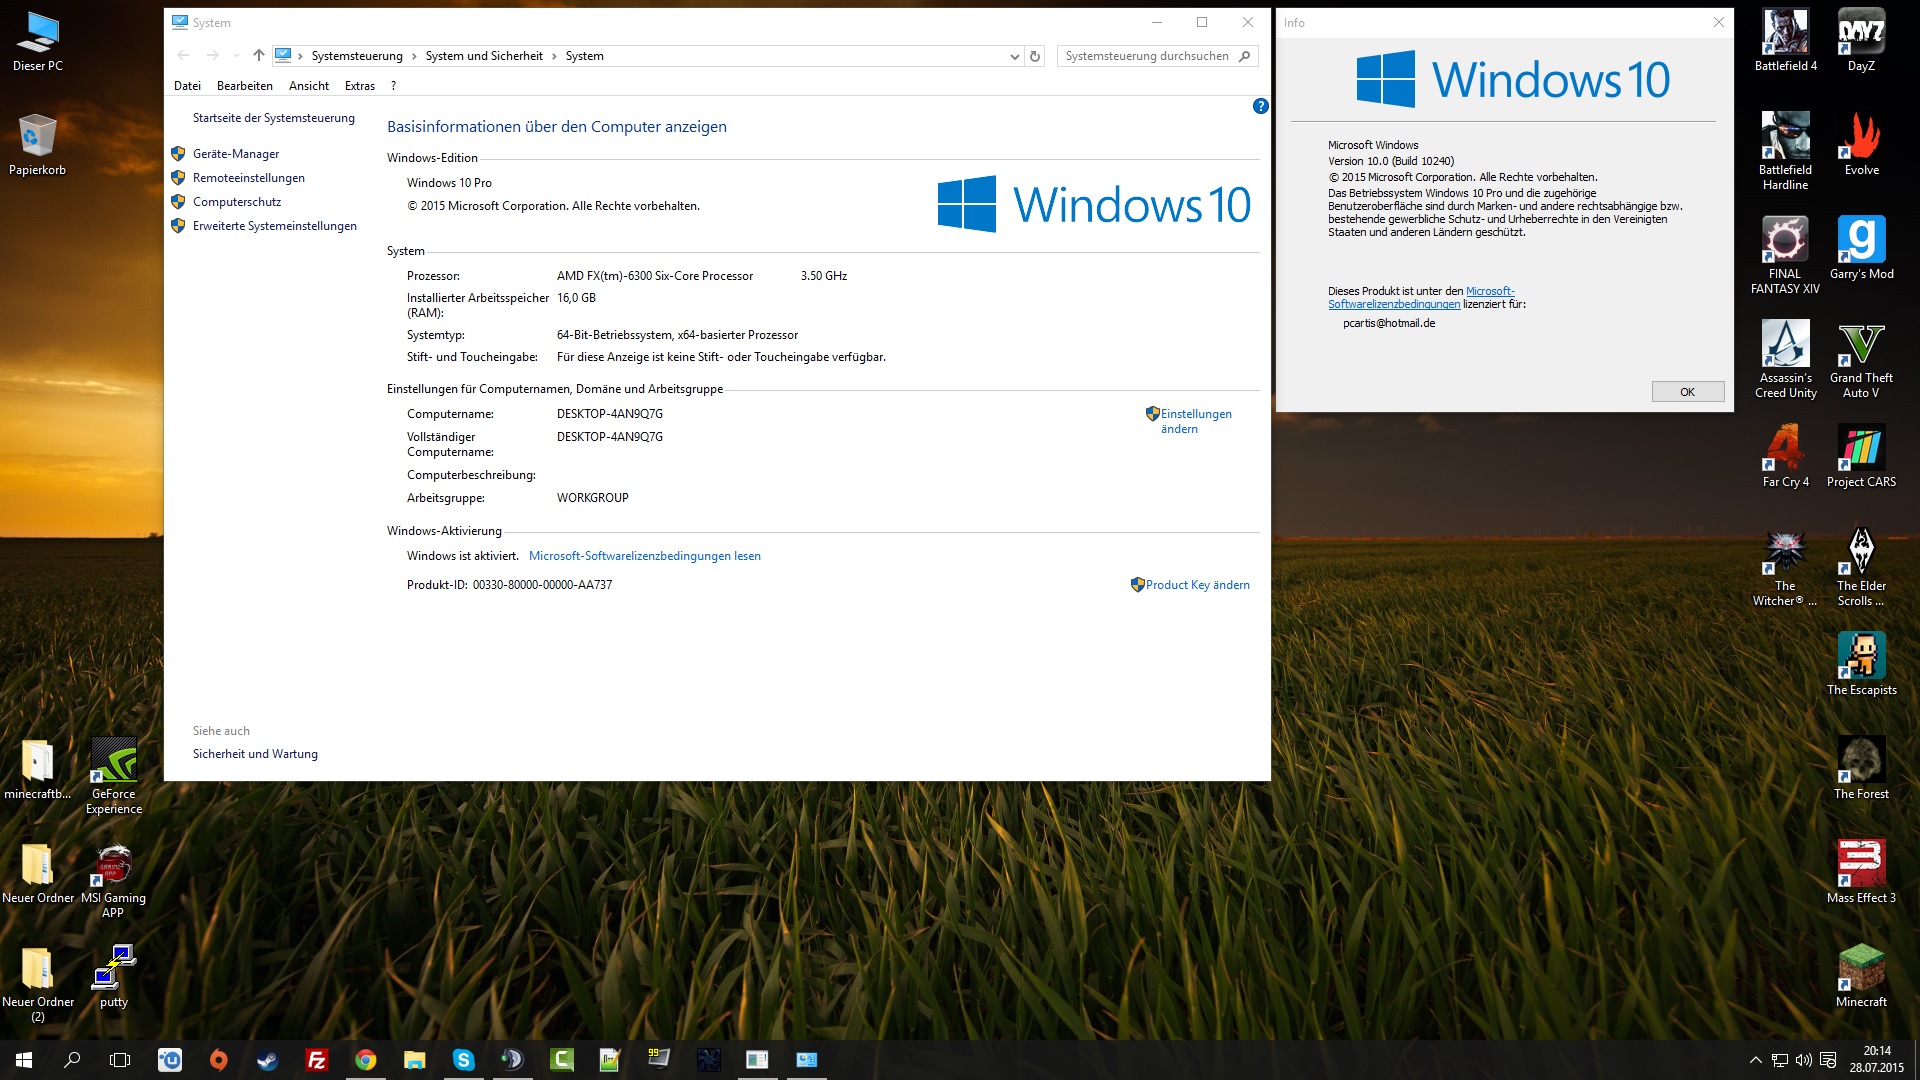This screenshot has width=1920, height=1080.
Task: Open the Battlefield 4 desktop shortcut
Action: pos(1785,40)
